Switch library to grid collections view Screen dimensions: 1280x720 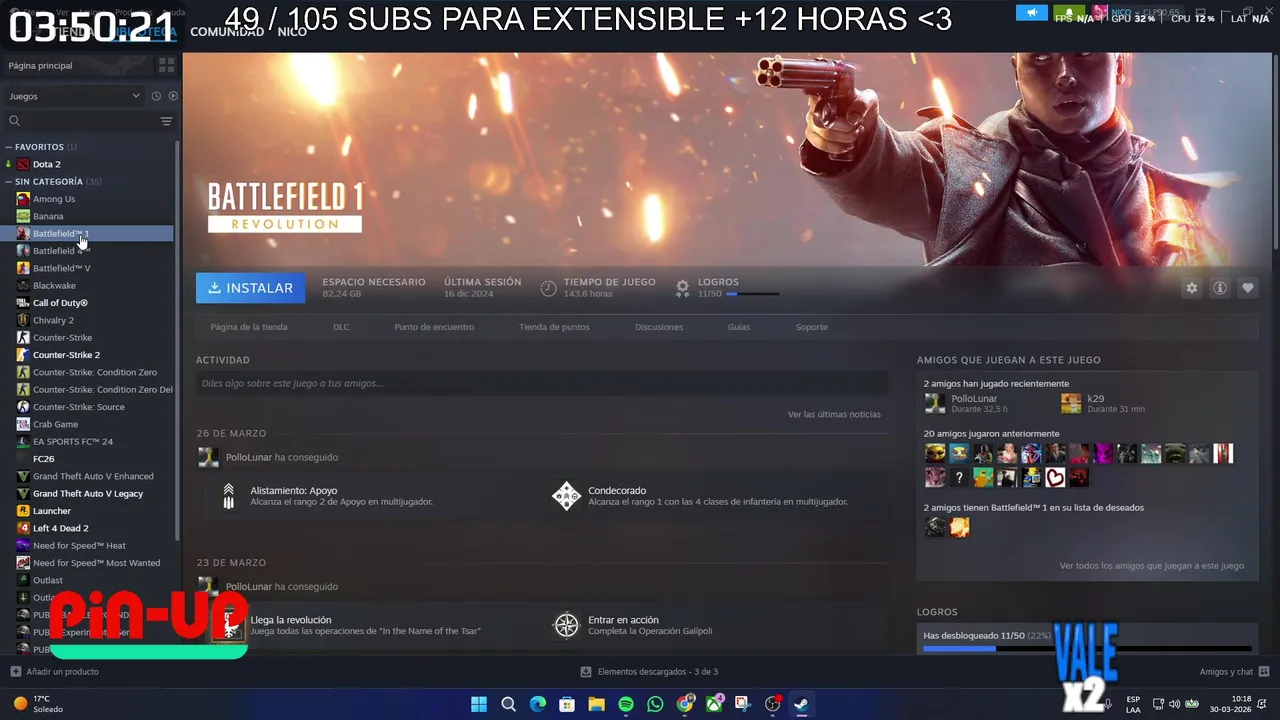click(x=166, y=65)
